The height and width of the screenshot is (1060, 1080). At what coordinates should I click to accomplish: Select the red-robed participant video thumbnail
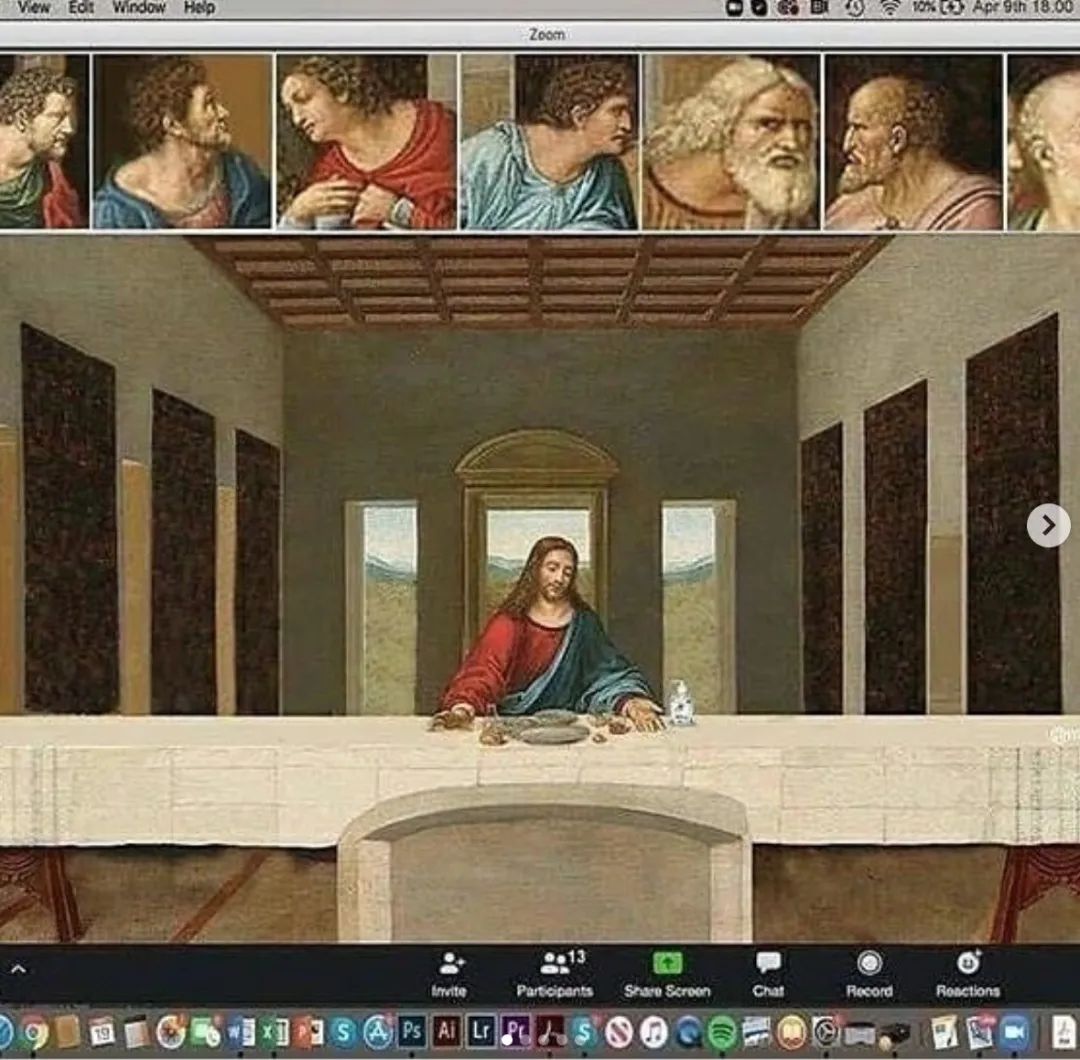click(366, 141)
